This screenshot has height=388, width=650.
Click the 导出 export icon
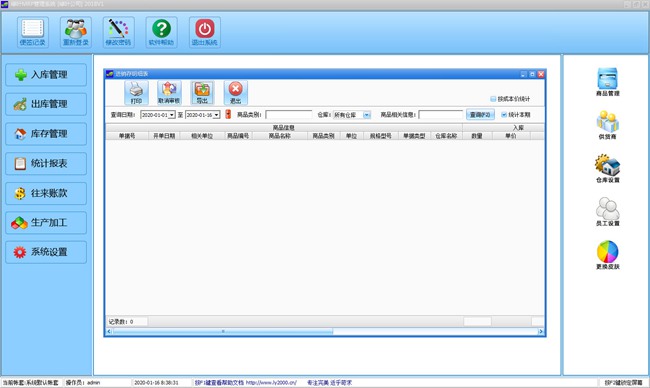pos(202,92)
